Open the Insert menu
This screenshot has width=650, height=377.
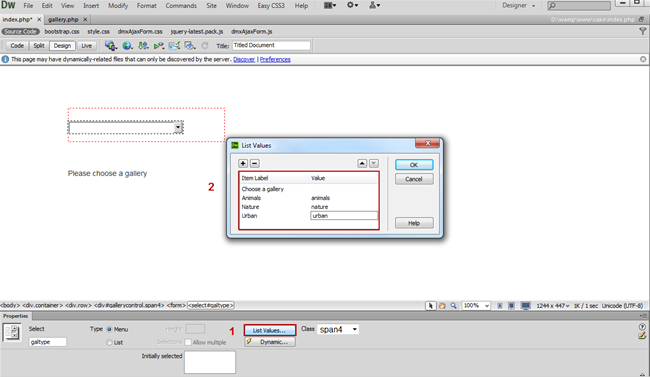91,6
